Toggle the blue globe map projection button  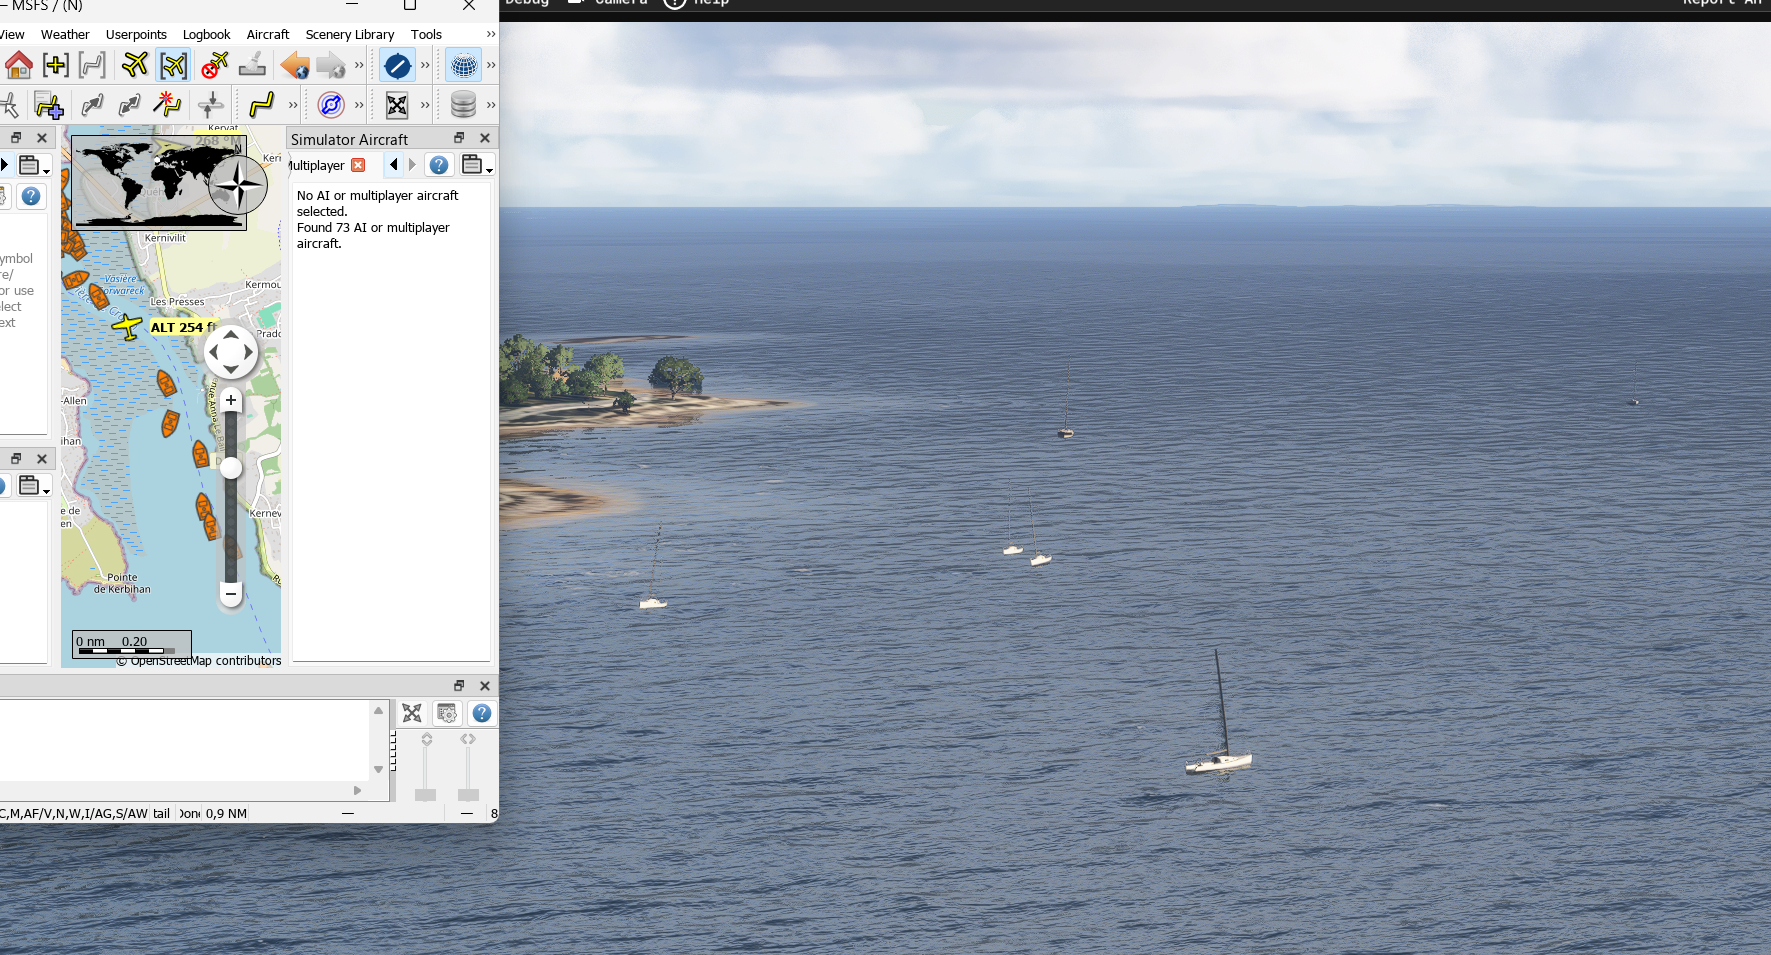(463, 66)
